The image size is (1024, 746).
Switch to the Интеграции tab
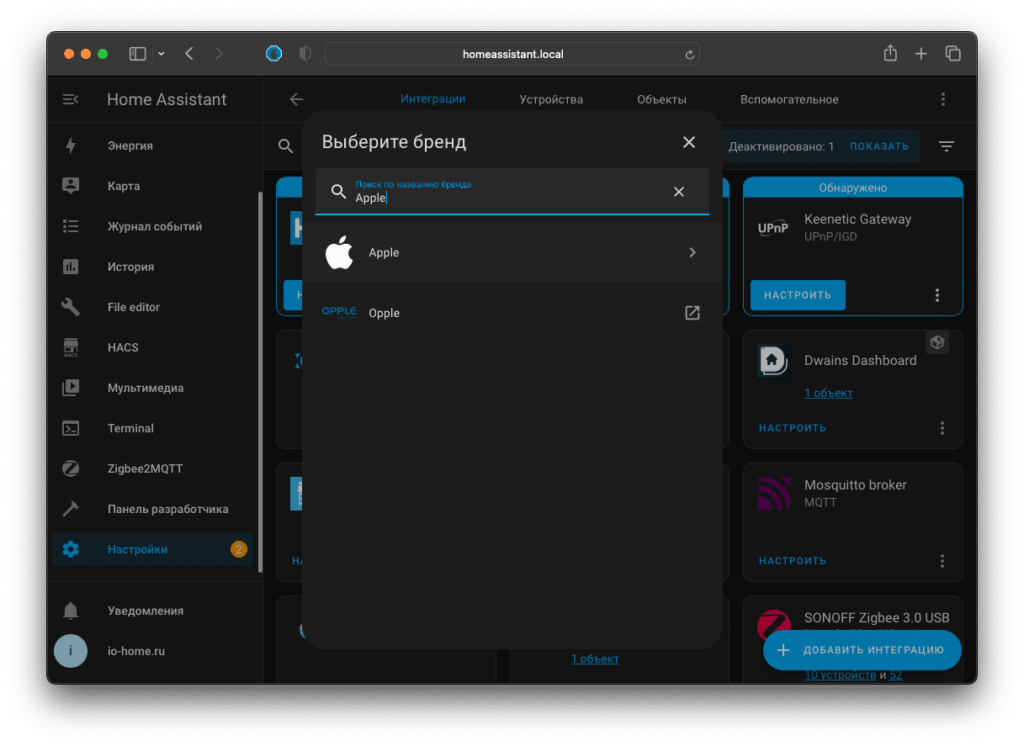tap(433, 99)
